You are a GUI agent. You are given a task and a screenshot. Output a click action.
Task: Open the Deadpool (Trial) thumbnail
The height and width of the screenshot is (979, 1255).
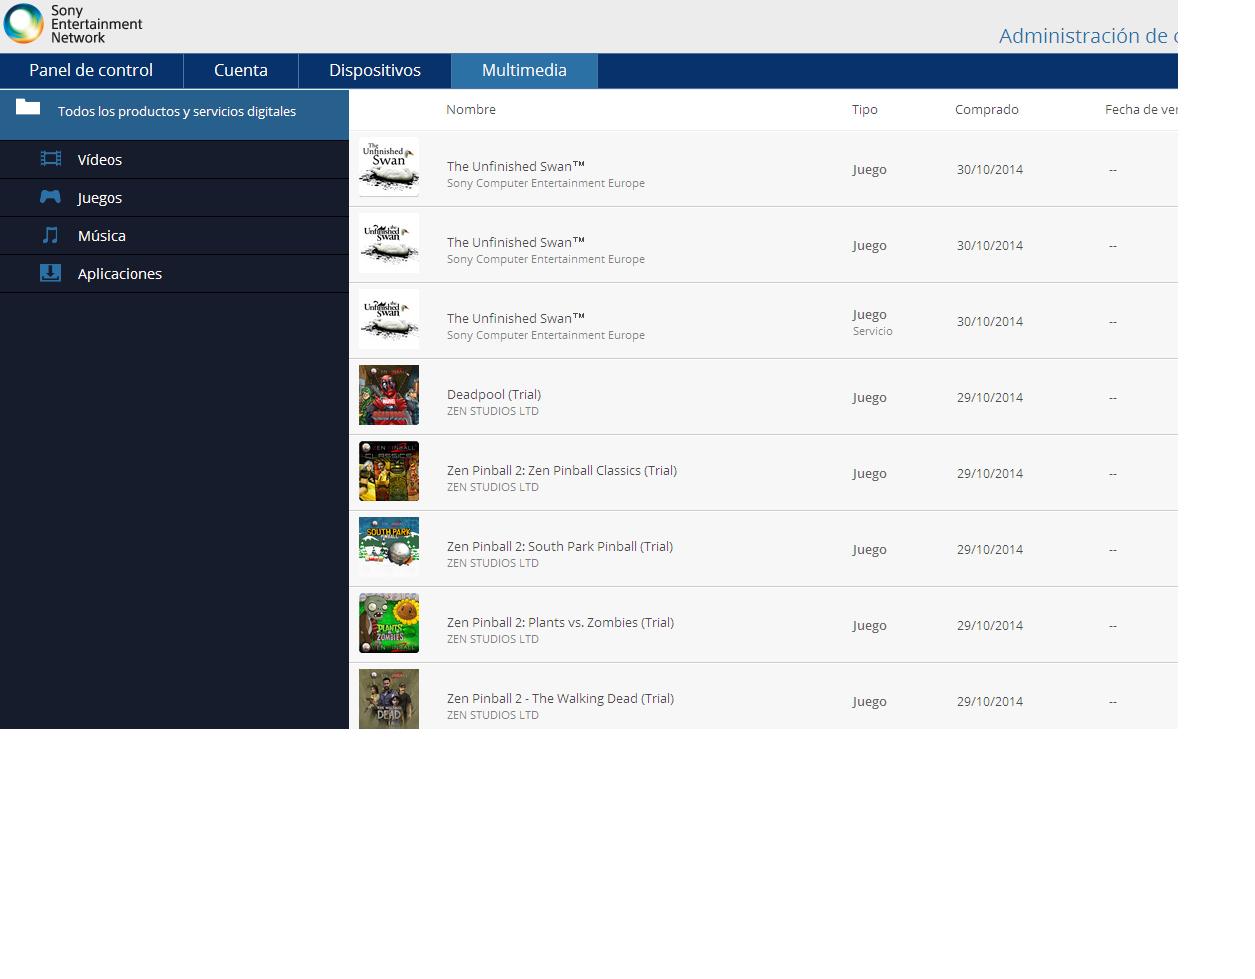pos(389,395)
